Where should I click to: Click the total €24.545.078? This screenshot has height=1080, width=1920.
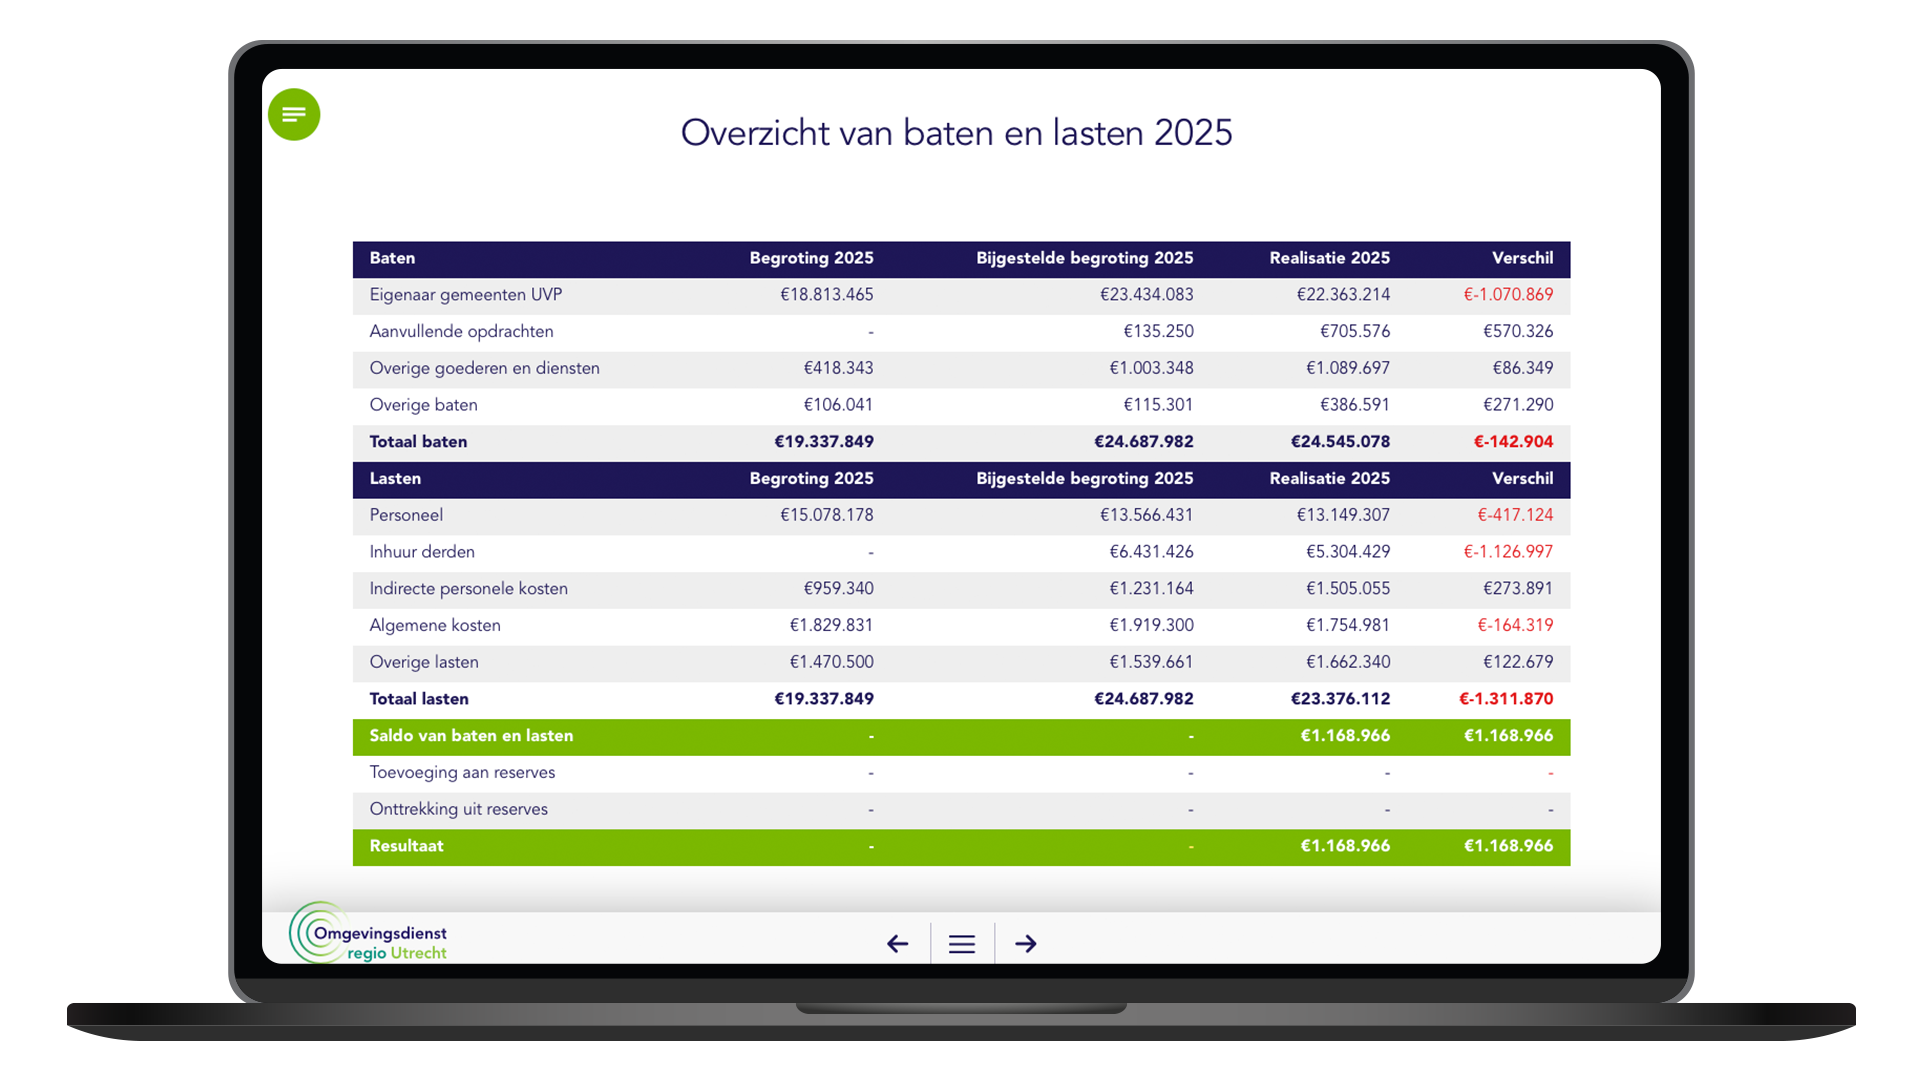pos(1340,442)
